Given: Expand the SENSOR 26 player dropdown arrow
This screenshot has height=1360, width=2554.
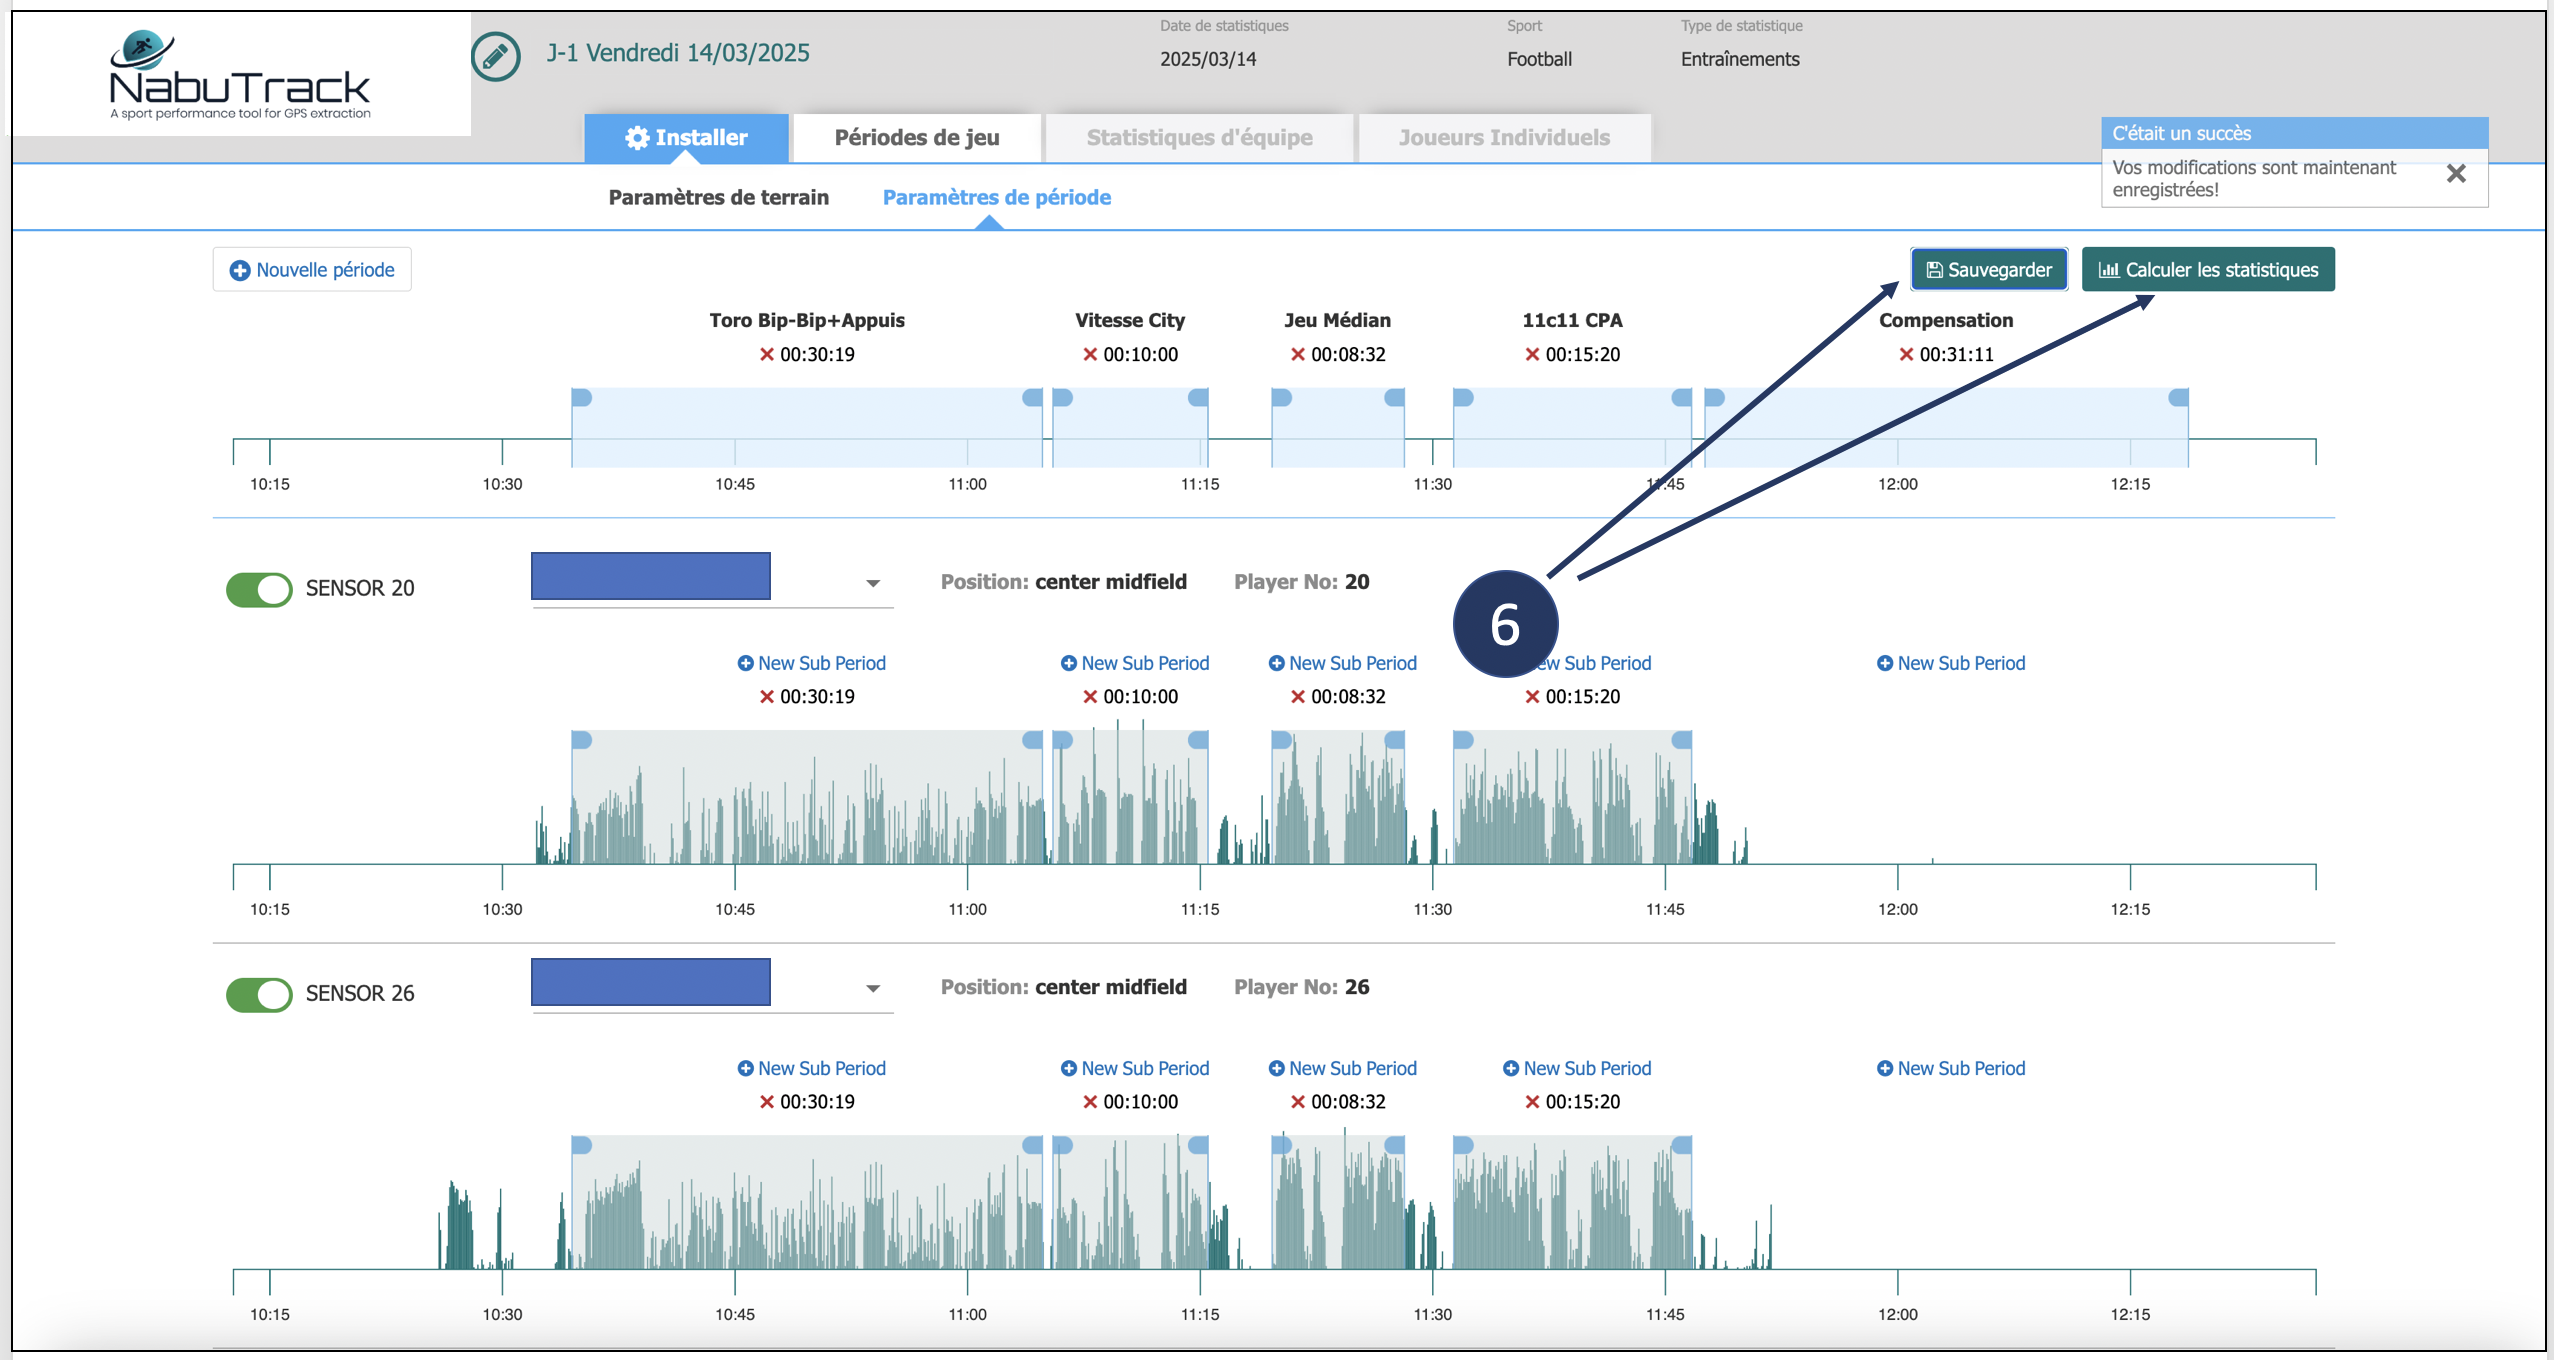Looking at the screenshot, I should [x=873, y=988].
